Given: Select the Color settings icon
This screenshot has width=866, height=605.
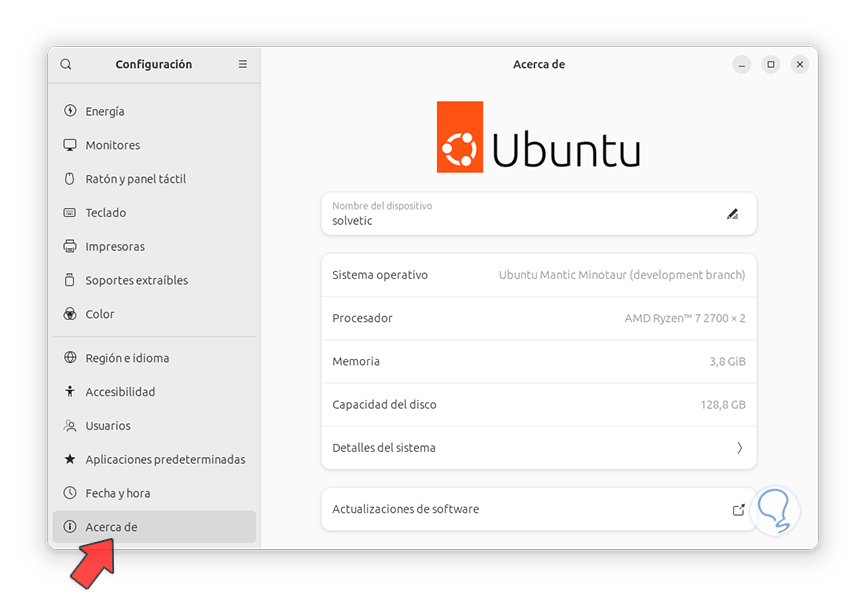Looking at the screenshot, I should coord(70,314).
